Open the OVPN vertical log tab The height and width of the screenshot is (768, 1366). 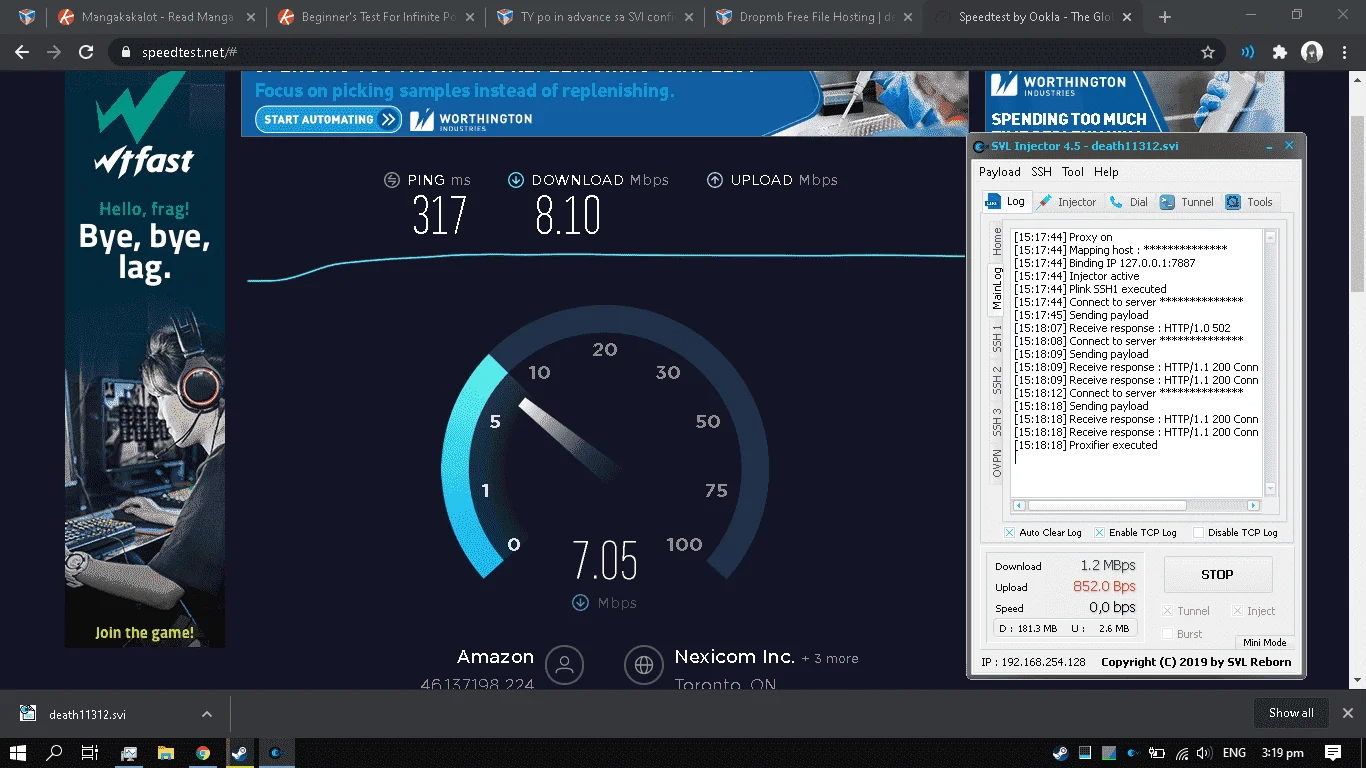(x=997, y=464)
